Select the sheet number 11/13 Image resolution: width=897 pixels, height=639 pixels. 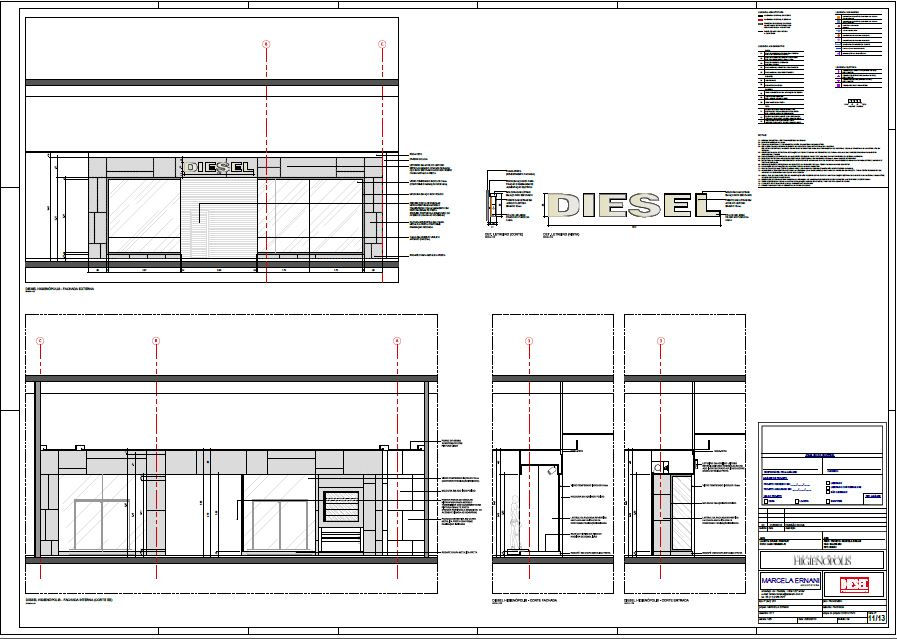click(876, 618)
